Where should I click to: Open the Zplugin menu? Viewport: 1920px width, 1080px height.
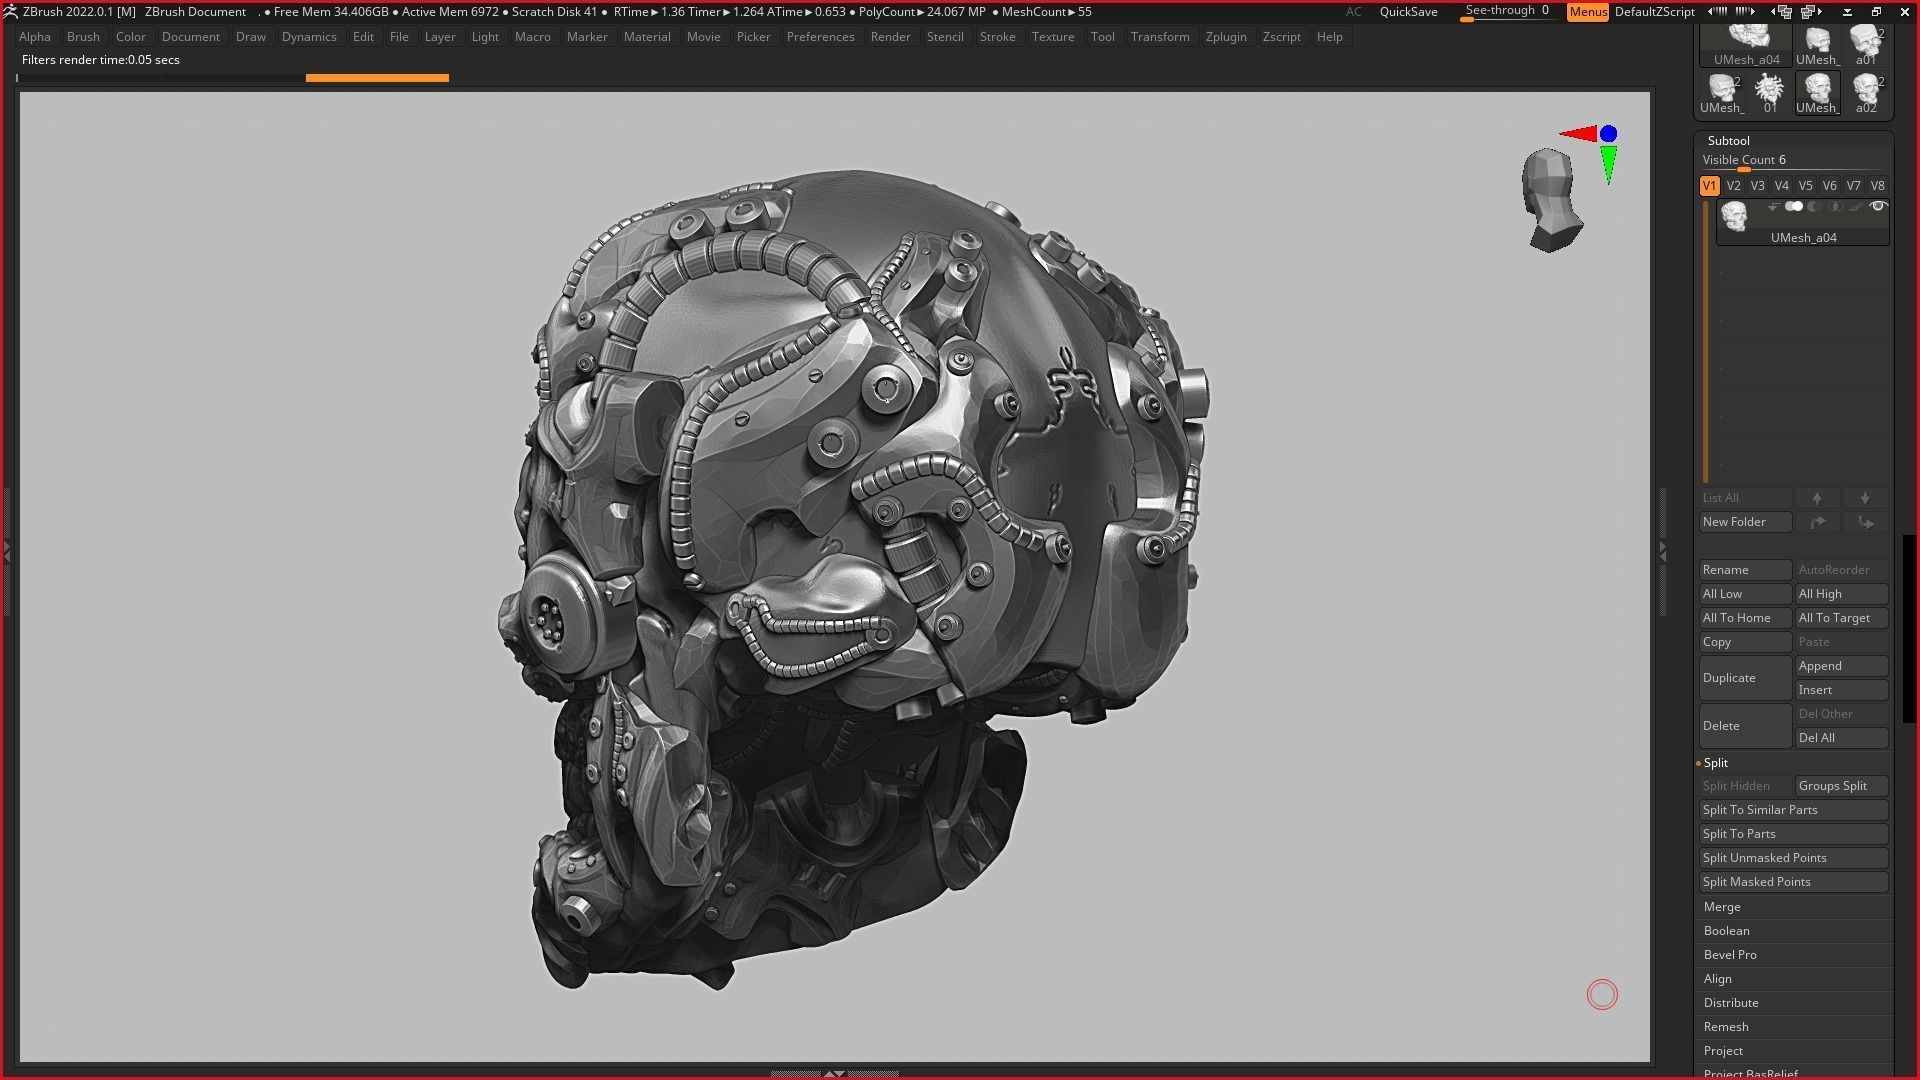tap(1226, 37)
